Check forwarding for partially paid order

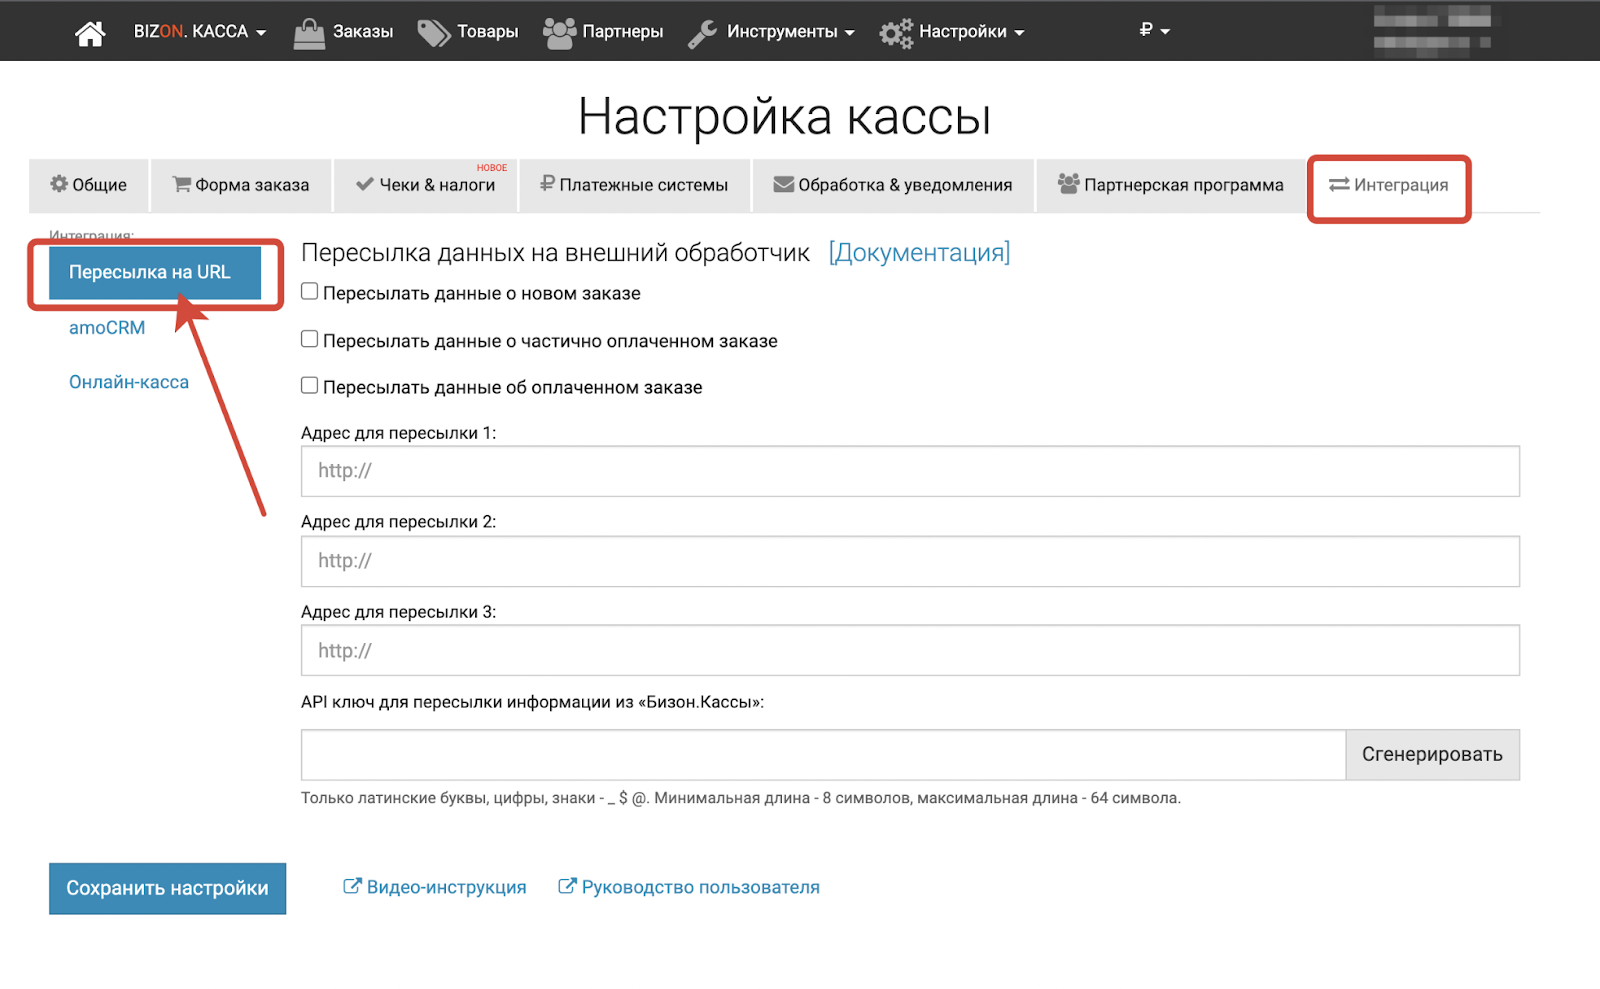pos(310,339)
